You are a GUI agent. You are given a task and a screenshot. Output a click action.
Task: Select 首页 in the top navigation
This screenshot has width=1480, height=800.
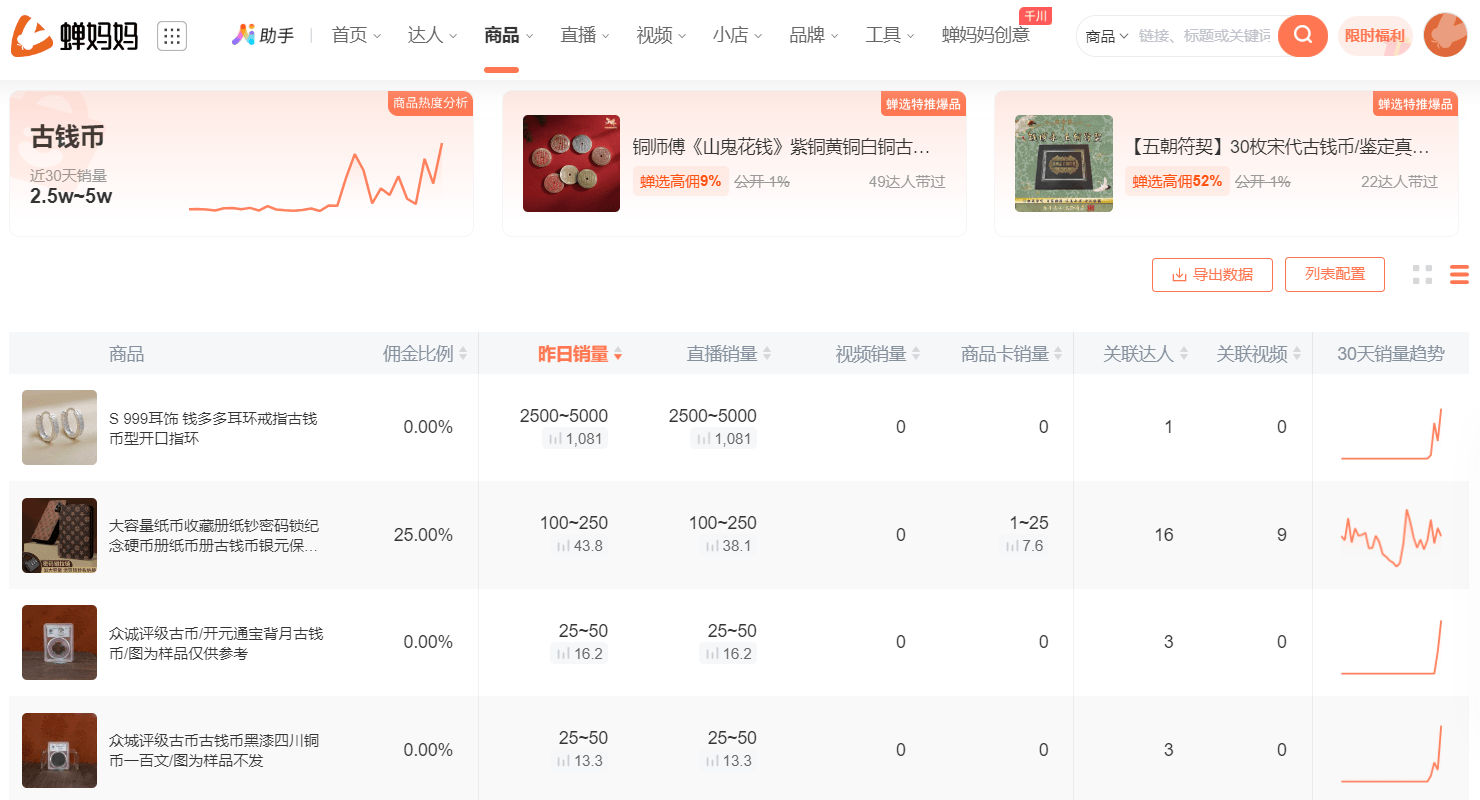(356, 34)
